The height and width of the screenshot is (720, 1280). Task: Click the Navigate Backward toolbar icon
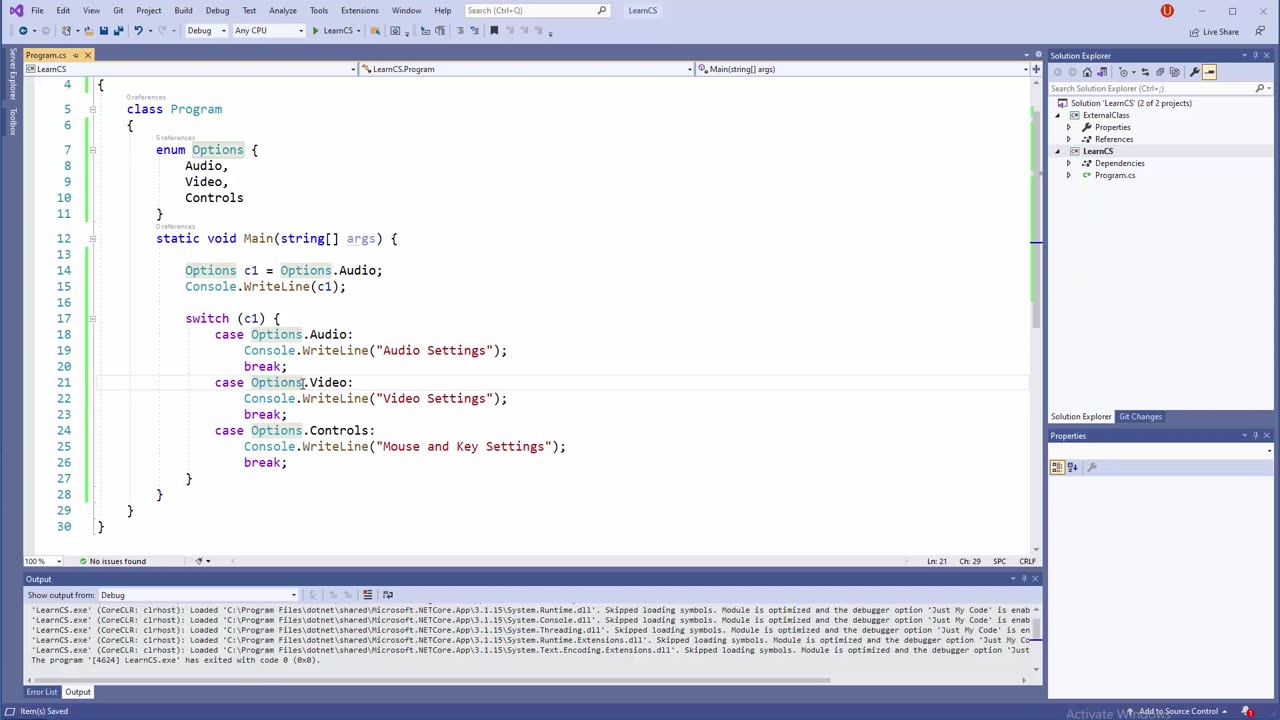(23, 31)
